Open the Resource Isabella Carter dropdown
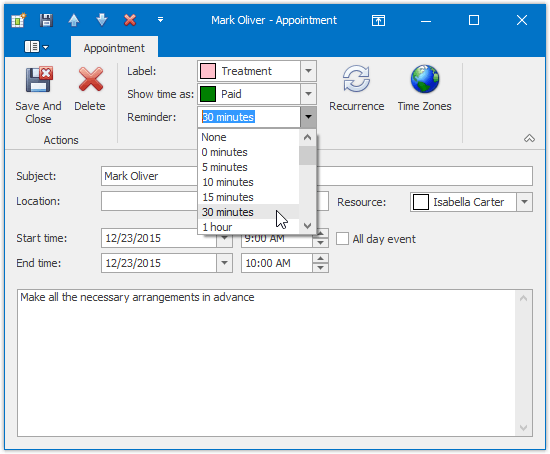 [524, 202]
